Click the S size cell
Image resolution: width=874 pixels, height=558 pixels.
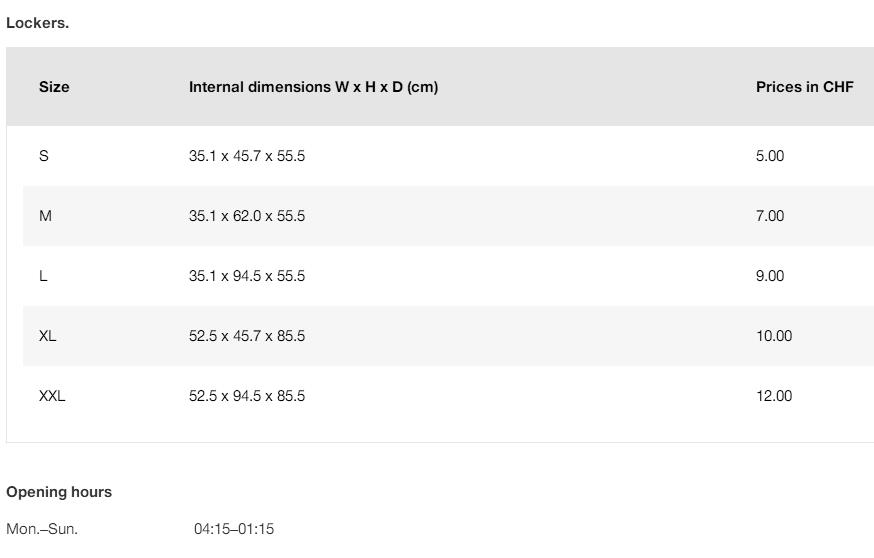(44, 156)
